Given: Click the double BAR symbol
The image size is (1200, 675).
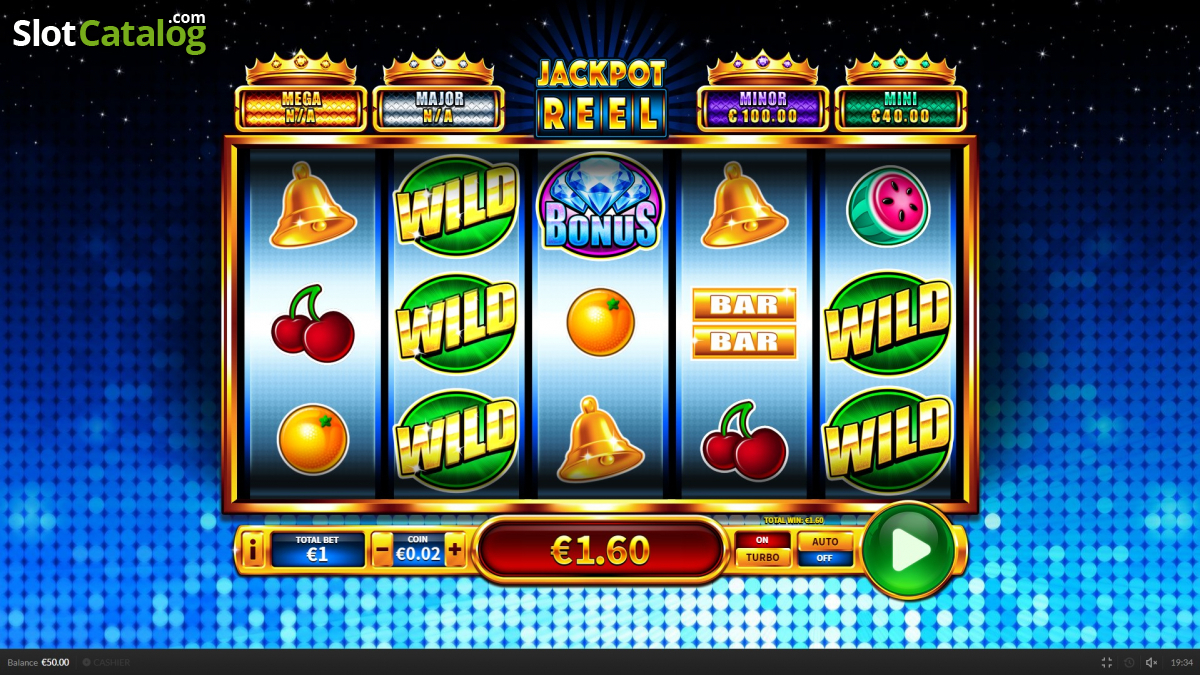Looking at the screenshot, I should pos(744,323).
